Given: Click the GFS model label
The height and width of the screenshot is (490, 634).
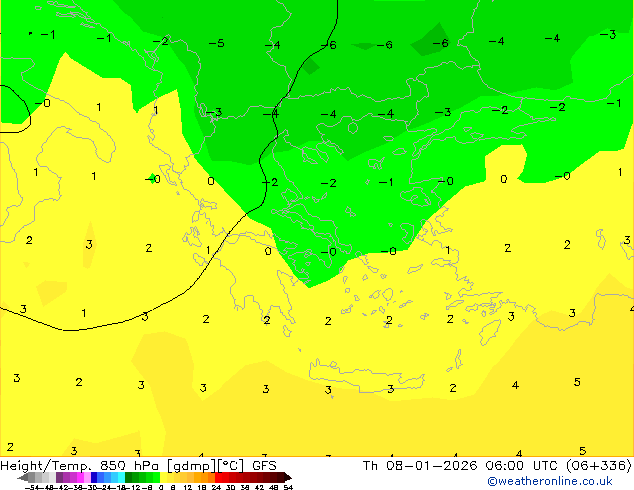Looking at the screenshot, I should click(264, 466).
